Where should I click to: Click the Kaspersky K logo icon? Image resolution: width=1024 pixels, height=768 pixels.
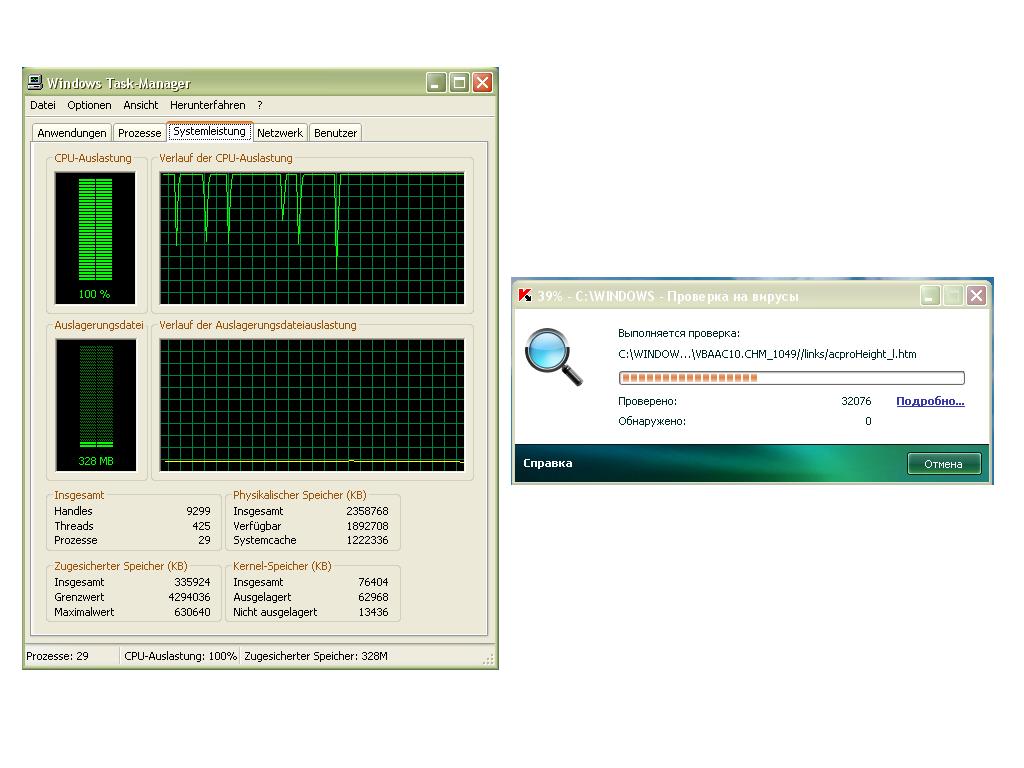[x=525, y=295]
